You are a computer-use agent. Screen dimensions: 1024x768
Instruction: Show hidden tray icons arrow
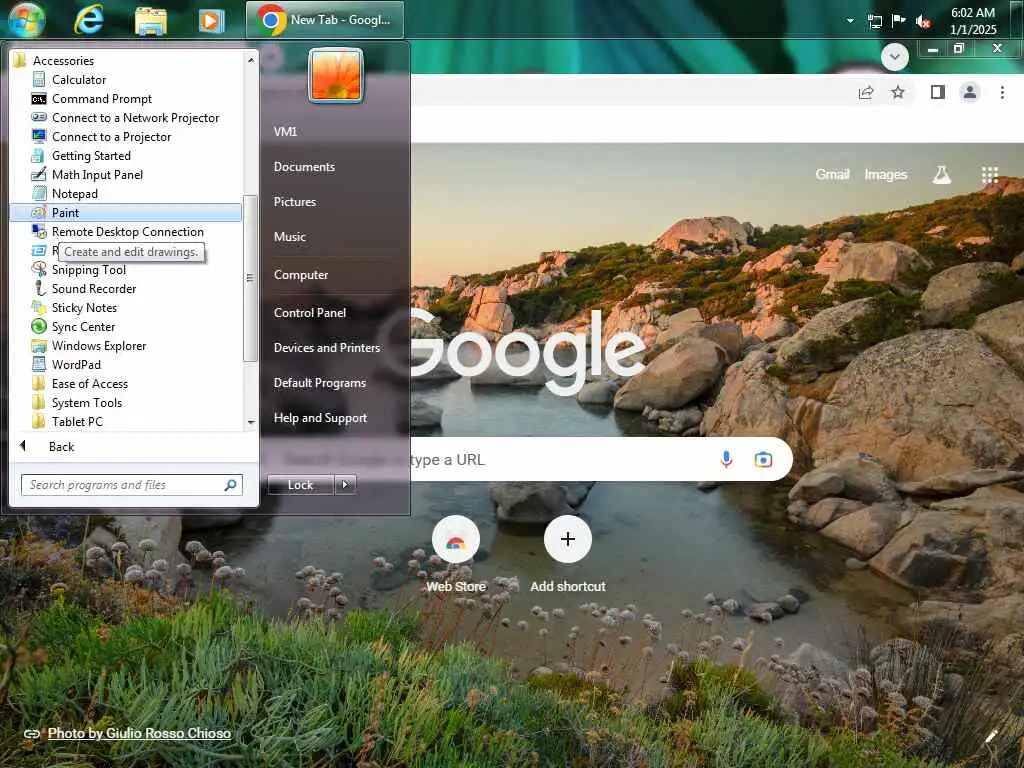click(850, 21)
